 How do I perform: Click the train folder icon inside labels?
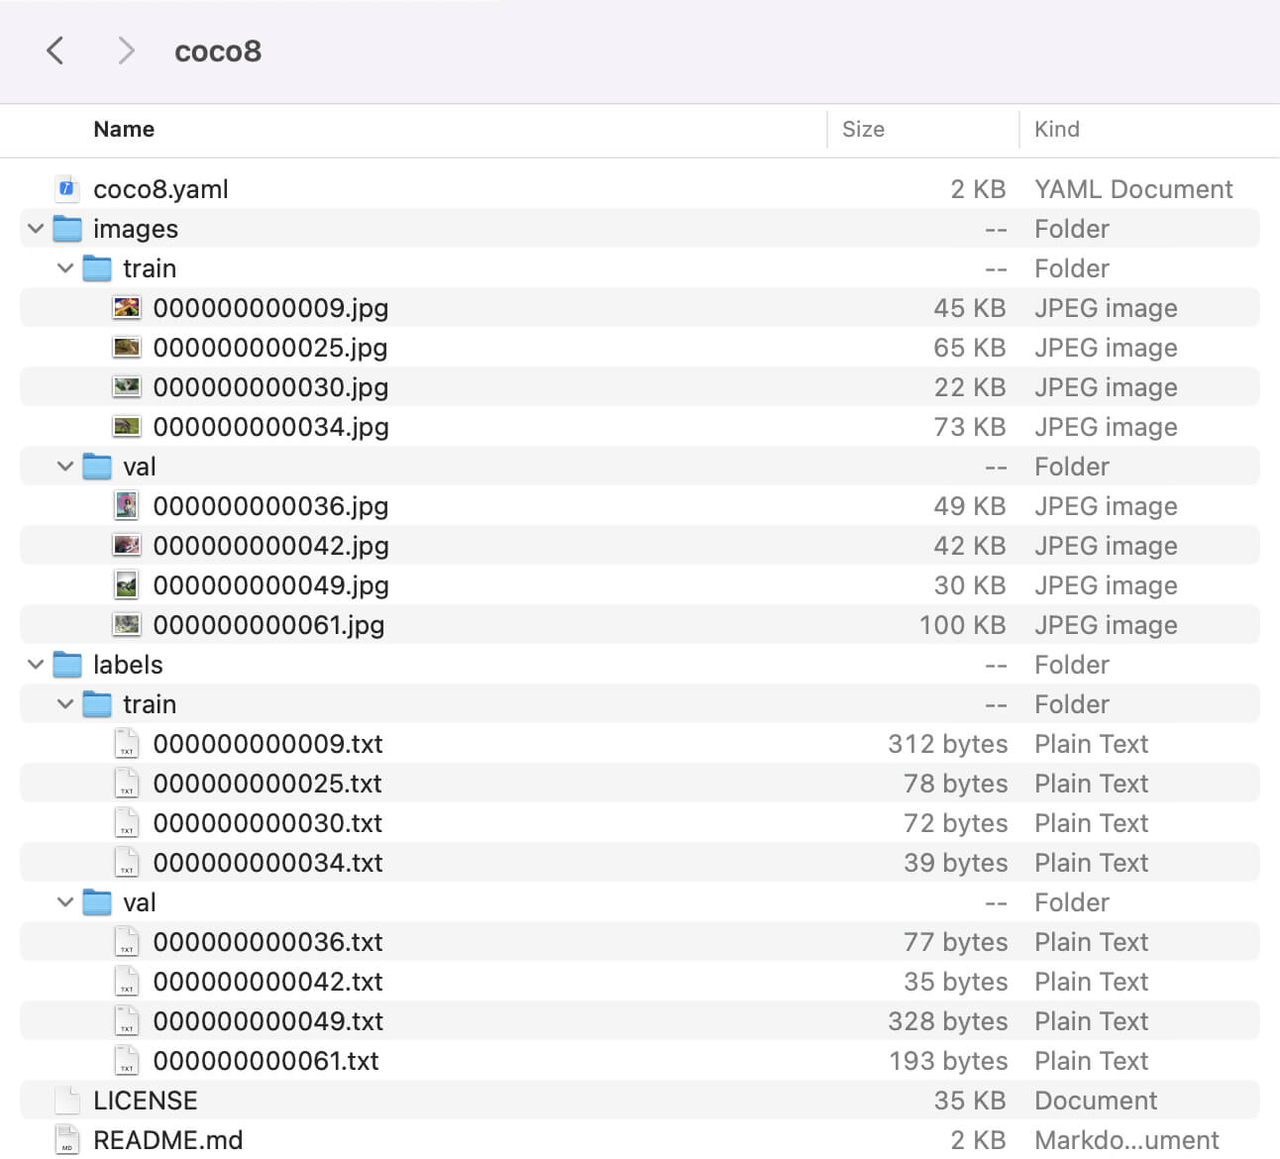point(97,704)
